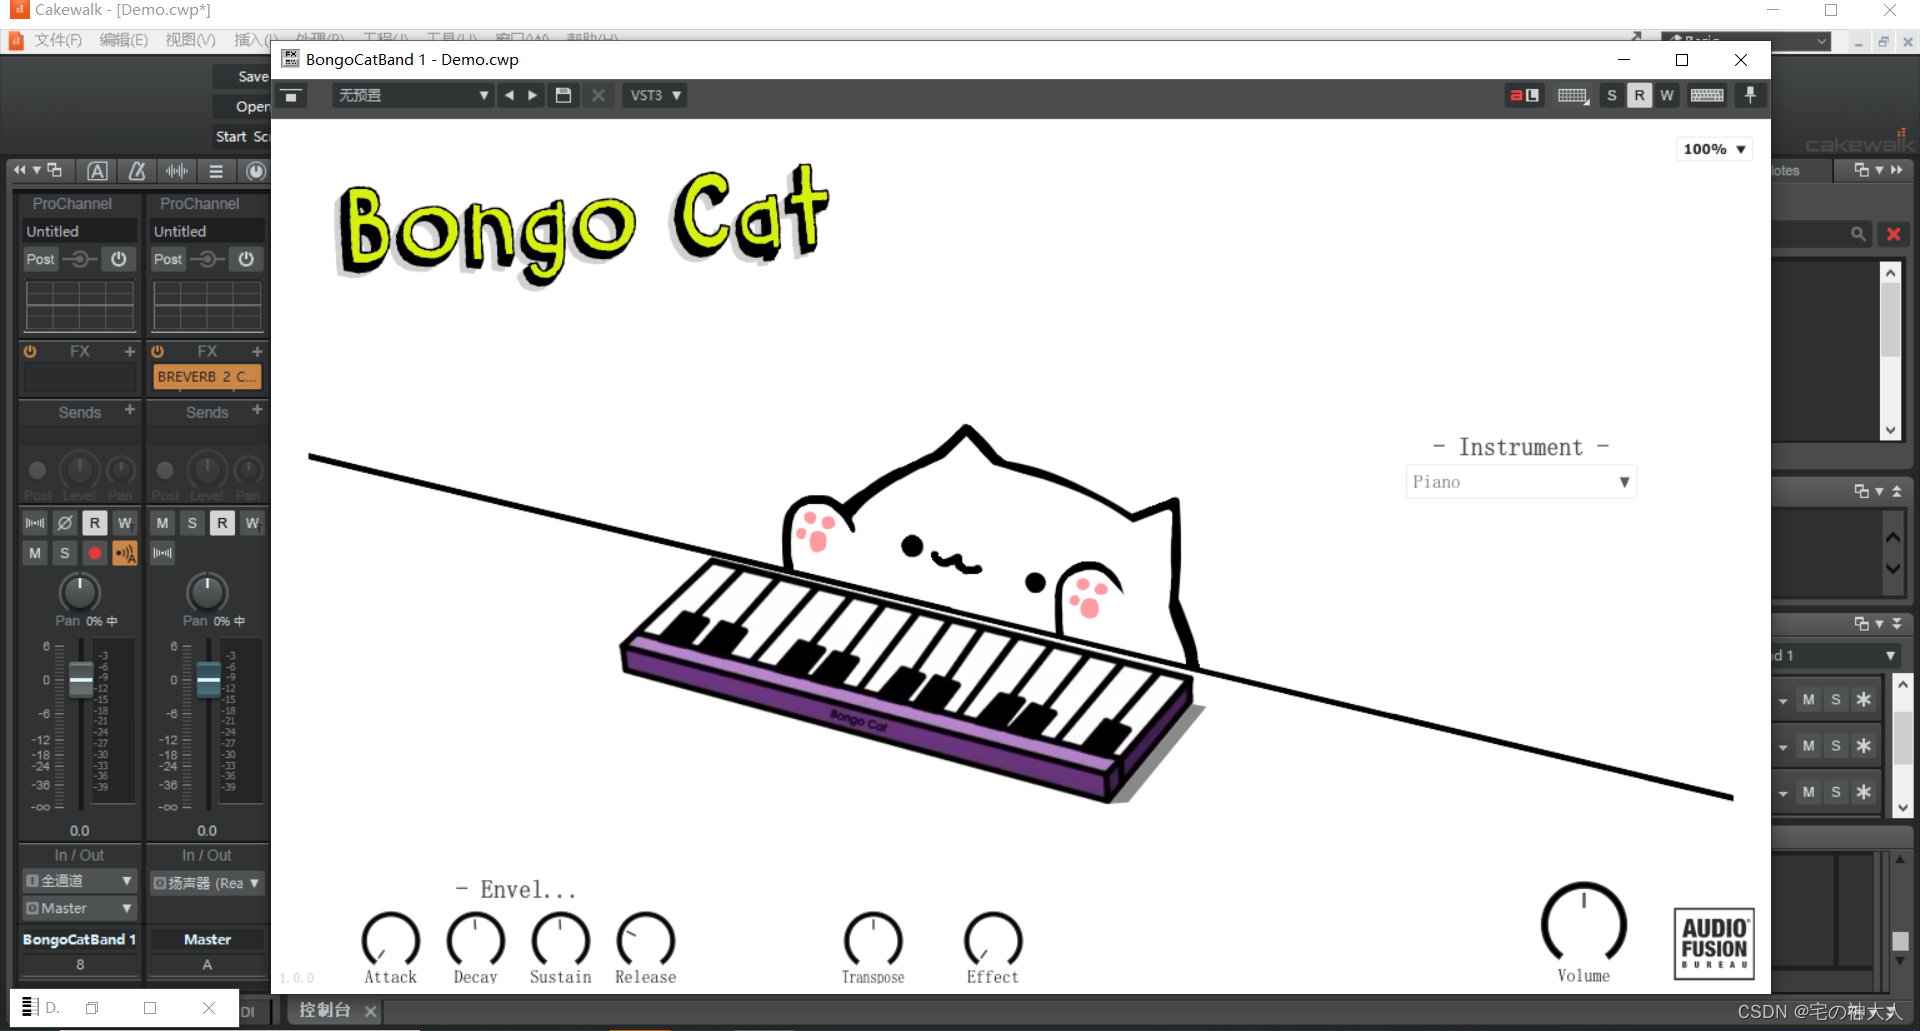This screenshot has height=1031, width=1920.
Task: Arm BongoCatBand 1 for recording
Action: coord(95,553)
